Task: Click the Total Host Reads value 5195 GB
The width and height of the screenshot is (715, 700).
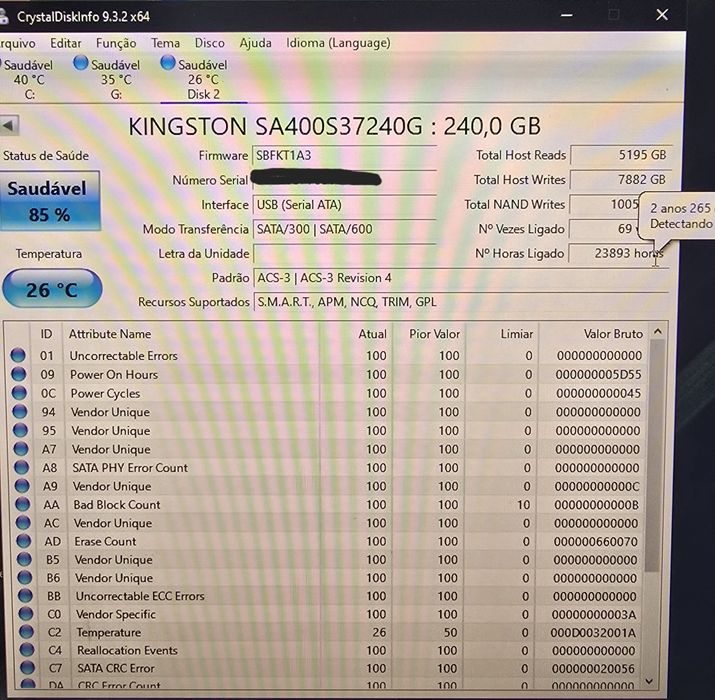Action: [x=620, y=155]
